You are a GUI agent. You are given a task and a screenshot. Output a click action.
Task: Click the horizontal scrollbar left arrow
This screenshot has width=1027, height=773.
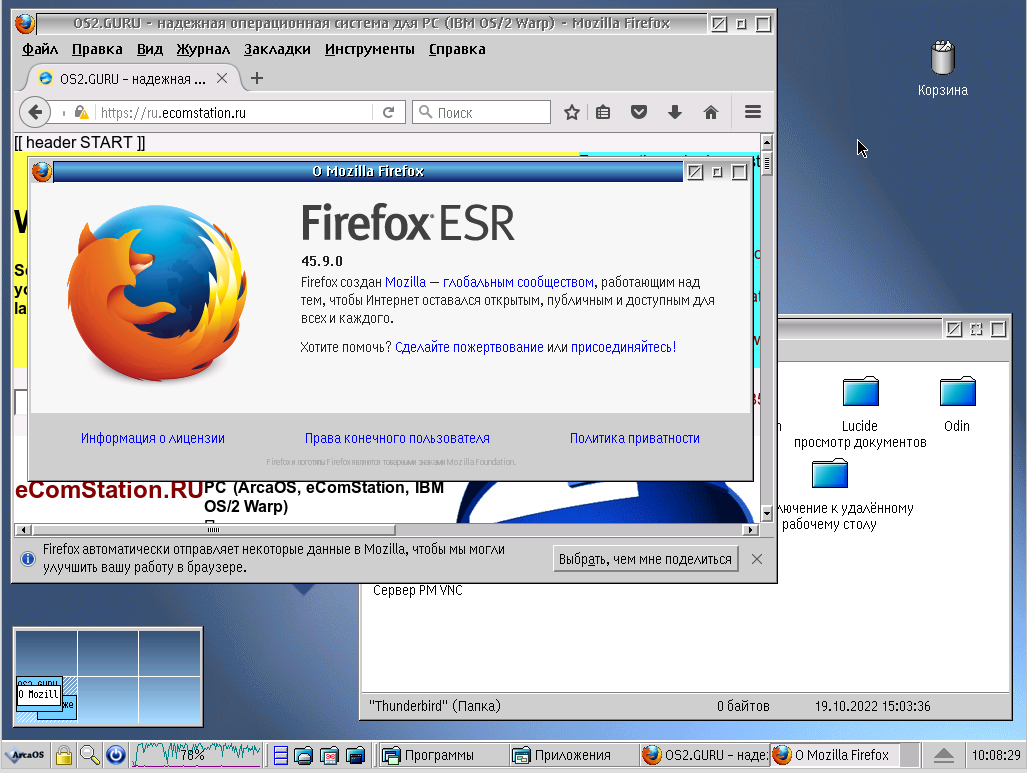(24, 529)
